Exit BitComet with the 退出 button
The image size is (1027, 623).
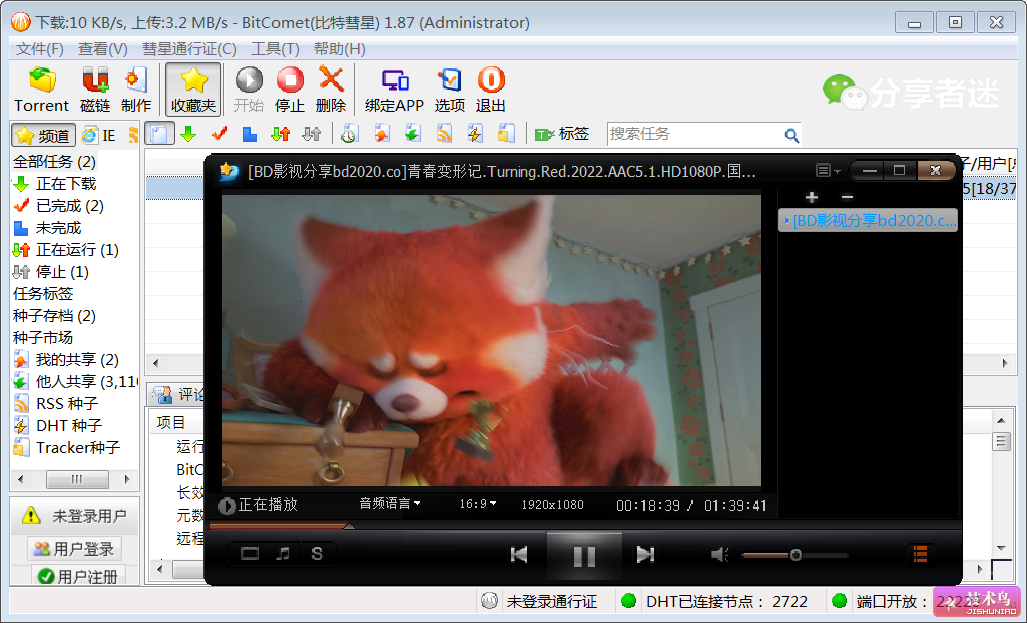pyautogui.click(x=491, y=90)
